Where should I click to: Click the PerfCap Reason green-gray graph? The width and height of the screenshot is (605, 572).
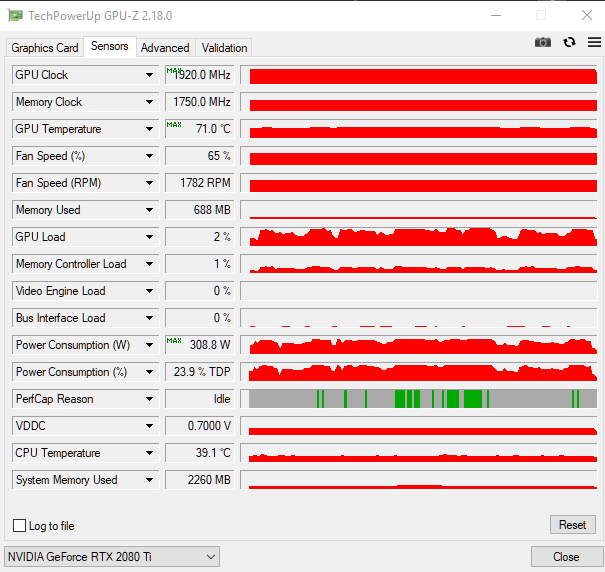coord(419,399)
